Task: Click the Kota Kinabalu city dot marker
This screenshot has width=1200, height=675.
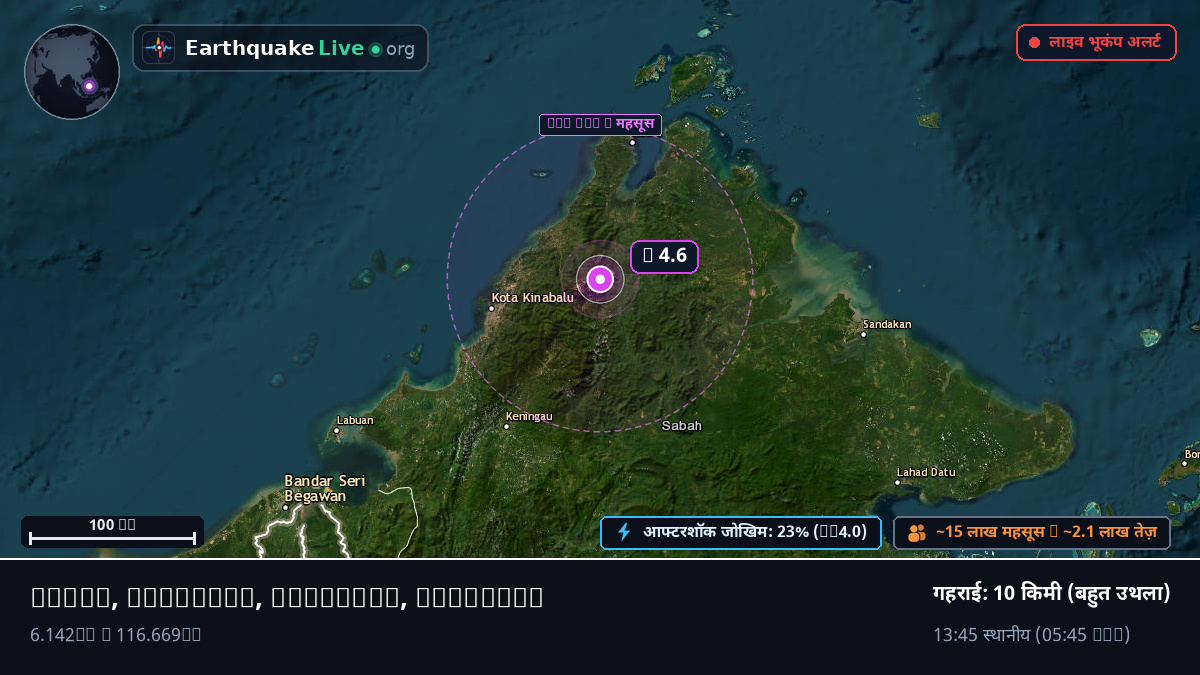Action: (491, 308)
